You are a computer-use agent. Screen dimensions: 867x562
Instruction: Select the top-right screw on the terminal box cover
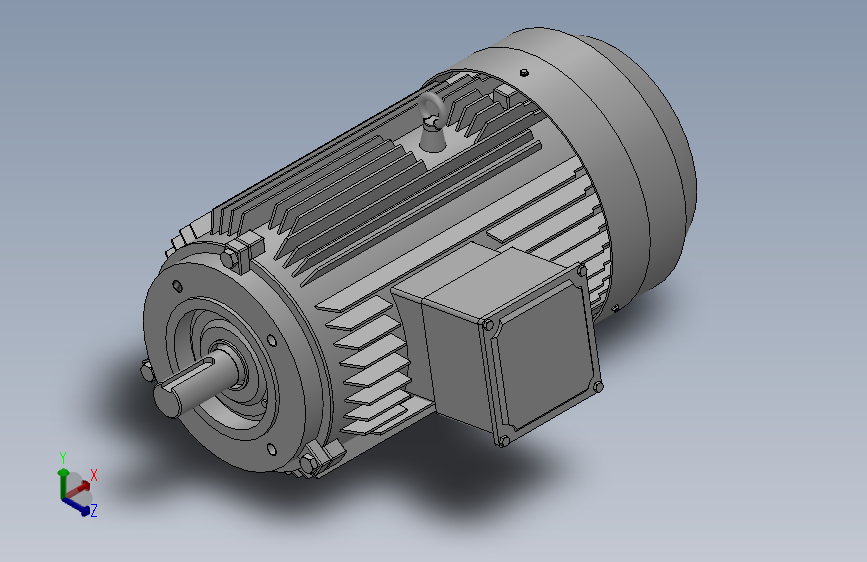point(582,271)
